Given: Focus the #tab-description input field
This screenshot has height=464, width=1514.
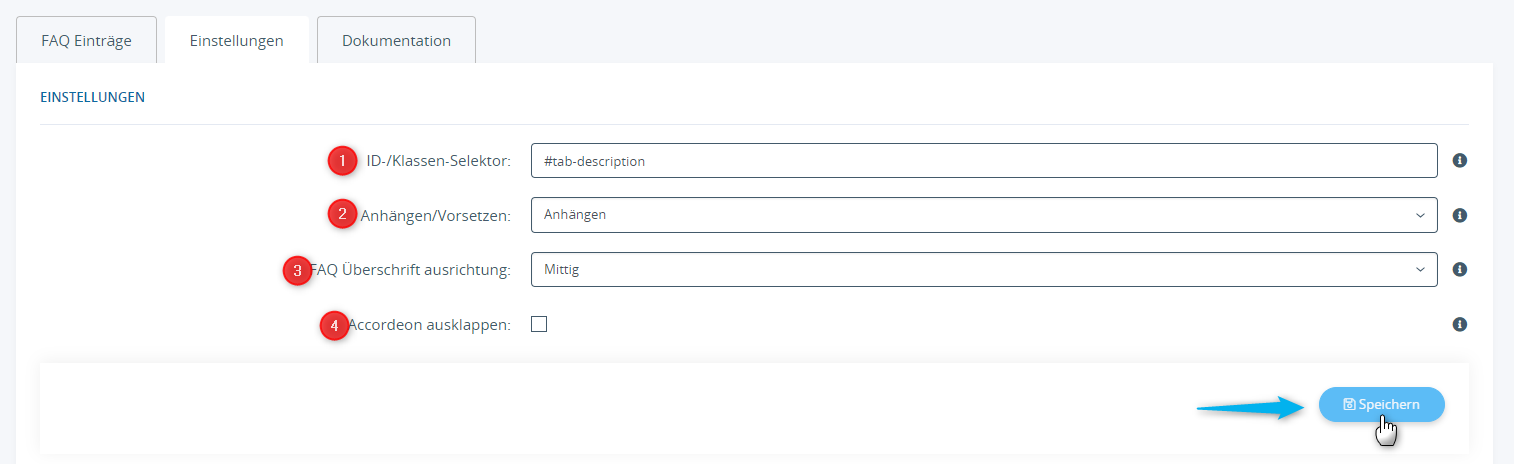Looking at the screenshot, I should (x=984, y=160).
